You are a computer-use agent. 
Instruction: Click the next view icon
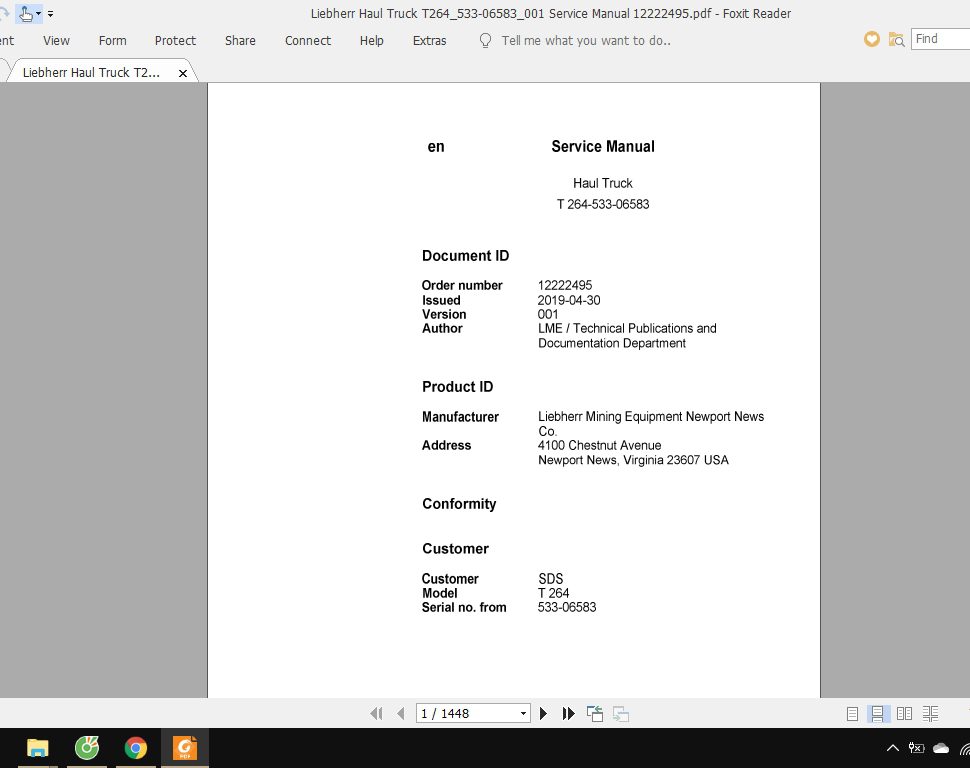pos(620,714)
